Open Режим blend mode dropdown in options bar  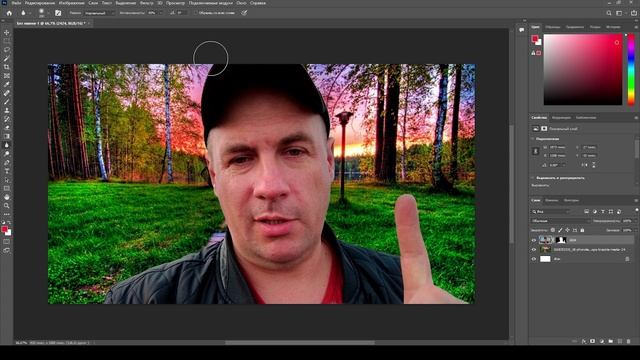[100, 13]
